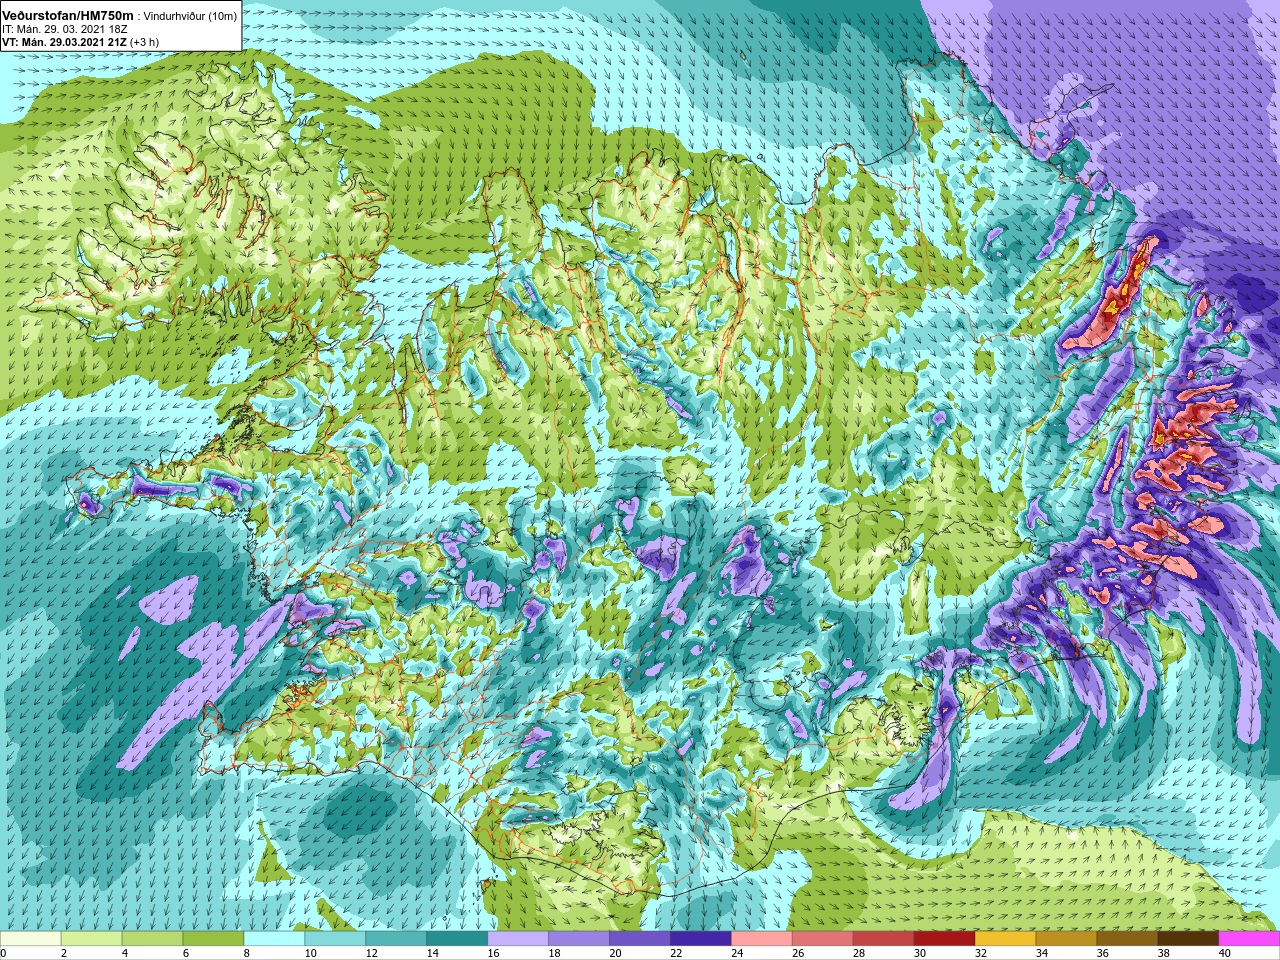Click the 6–8 olive green legend swatch
This screenshot has width=1280, height=960.
tap(213, 938)
